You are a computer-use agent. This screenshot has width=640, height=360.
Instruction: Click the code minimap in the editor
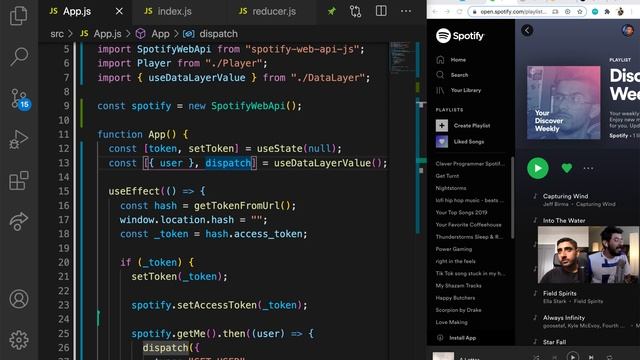[401, 57]
